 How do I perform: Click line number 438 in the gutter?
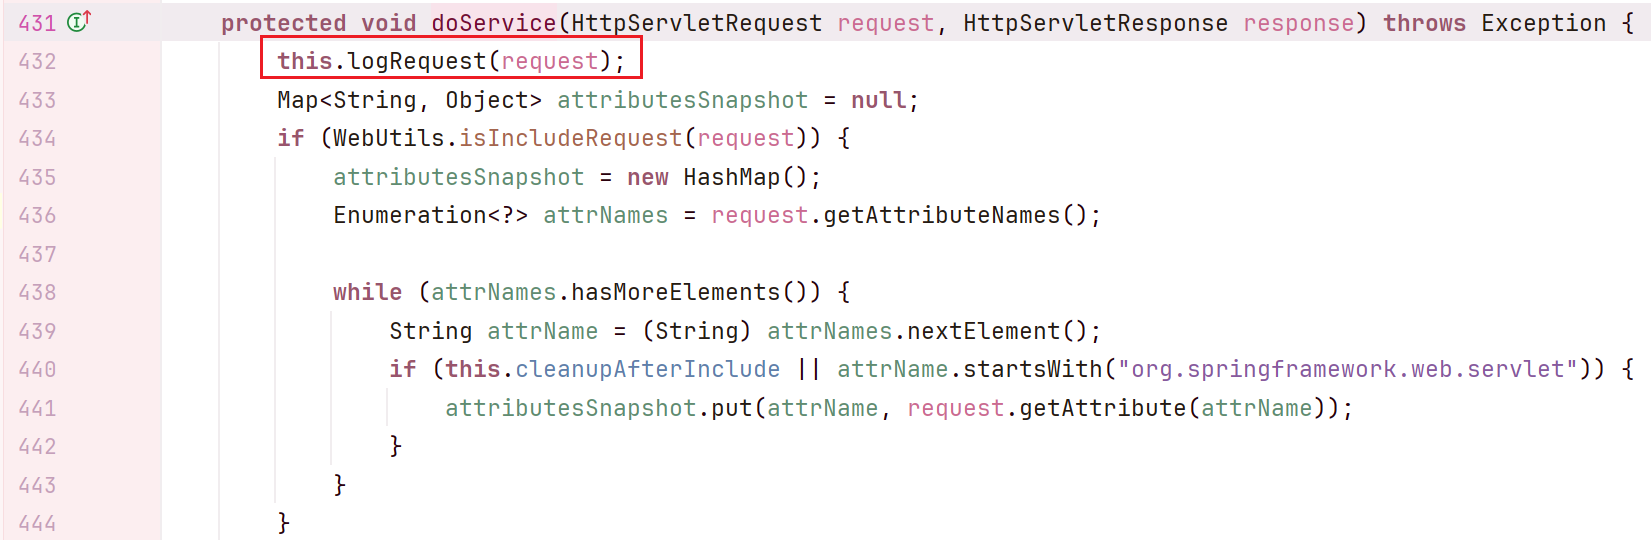point(37,293)
